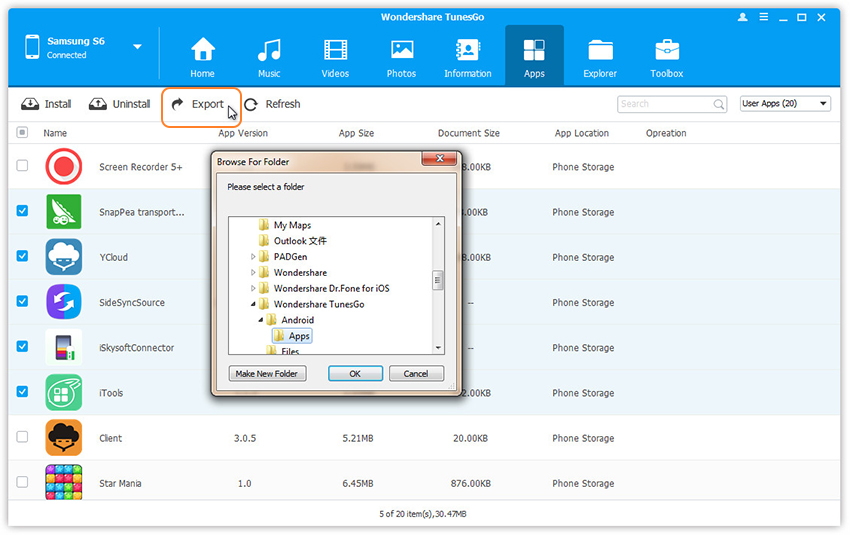Toggle the select-all checkbox in header

[22, 132]
